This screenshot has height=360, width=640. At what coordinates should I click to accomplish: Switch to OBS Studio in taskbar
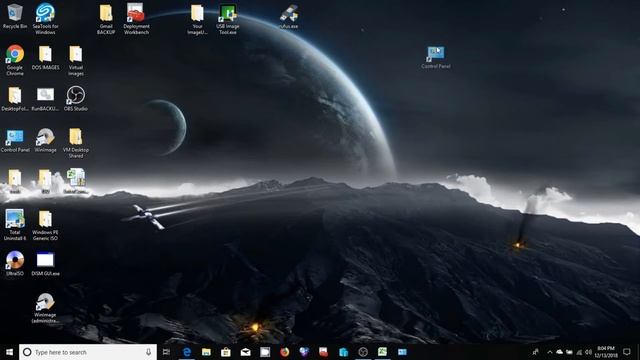[x=363, y=352]
